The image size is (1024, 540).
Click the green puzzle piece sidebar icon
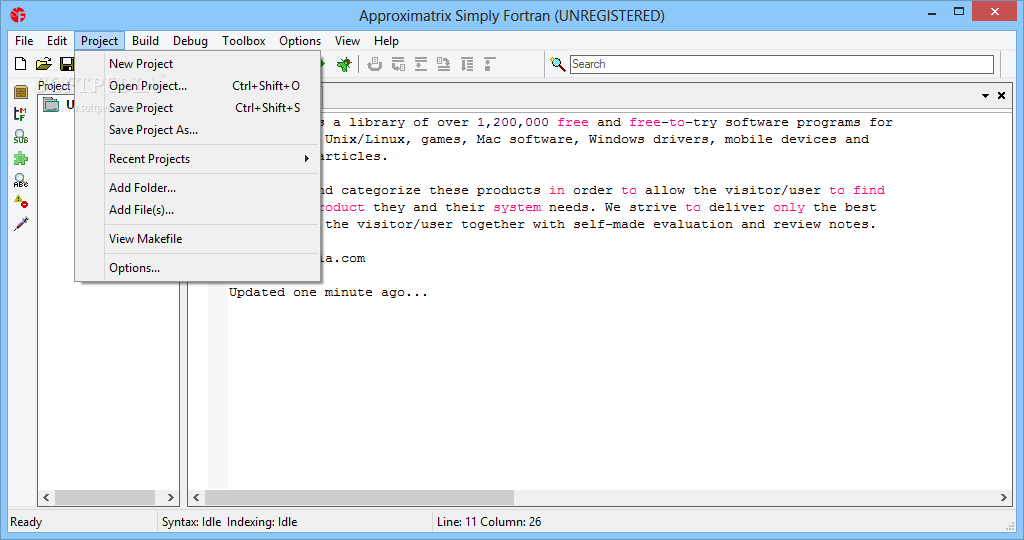point(21,158)
